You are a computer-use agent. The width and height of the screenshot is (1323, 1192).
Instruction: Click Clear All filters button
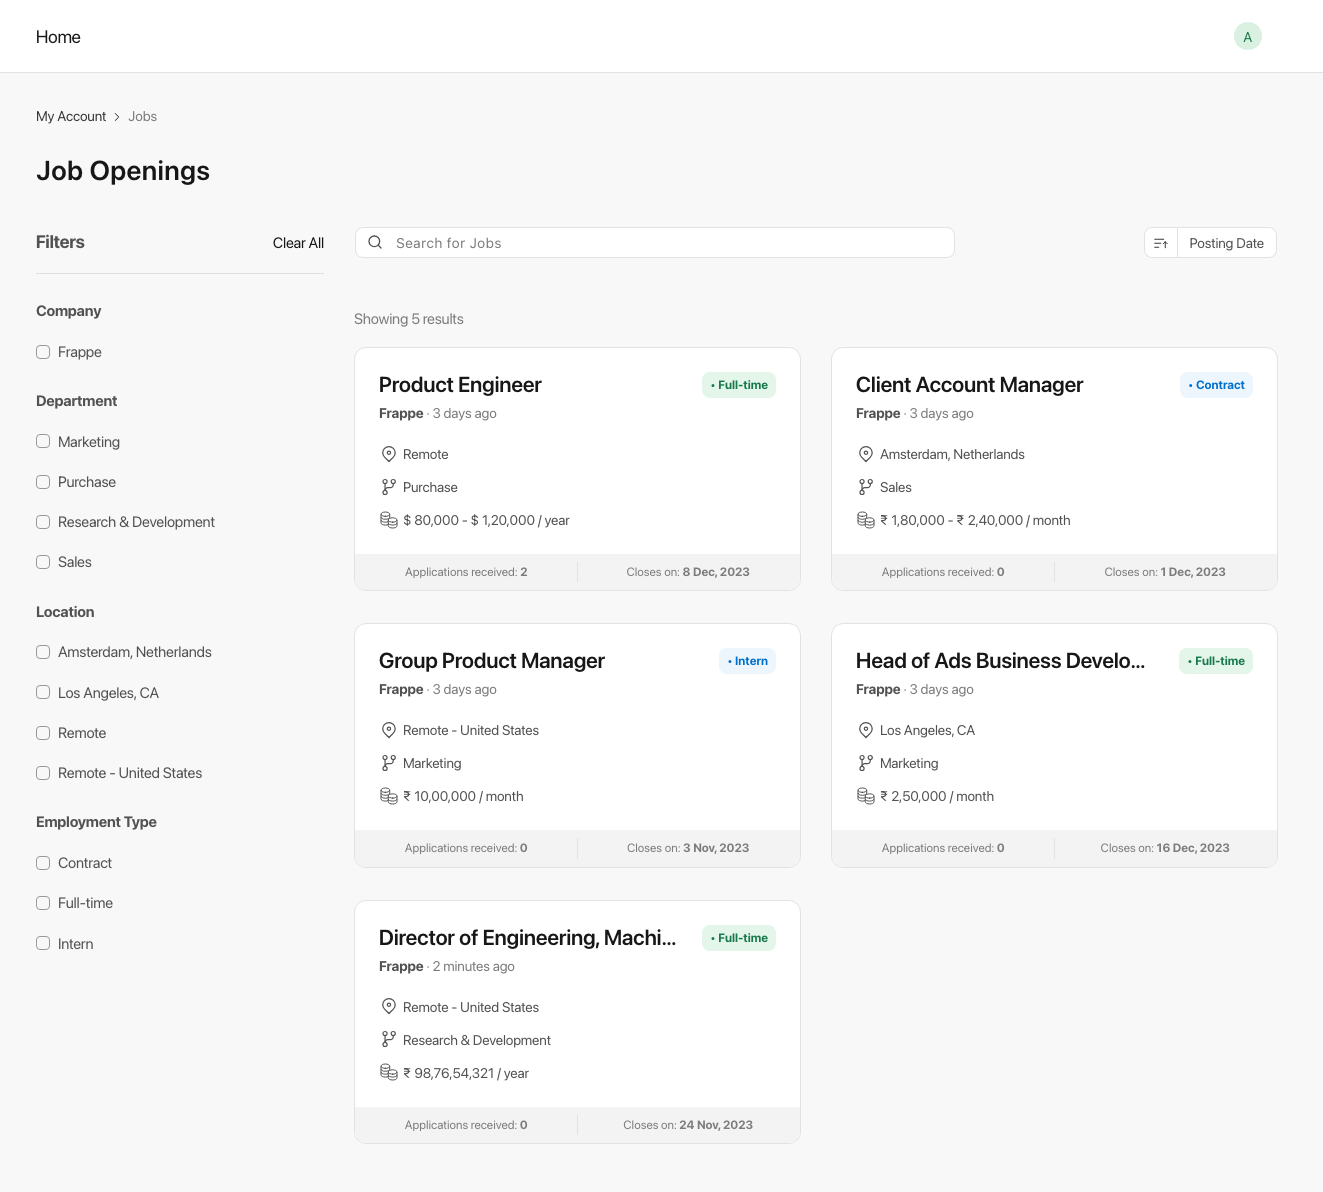[298, 243]
